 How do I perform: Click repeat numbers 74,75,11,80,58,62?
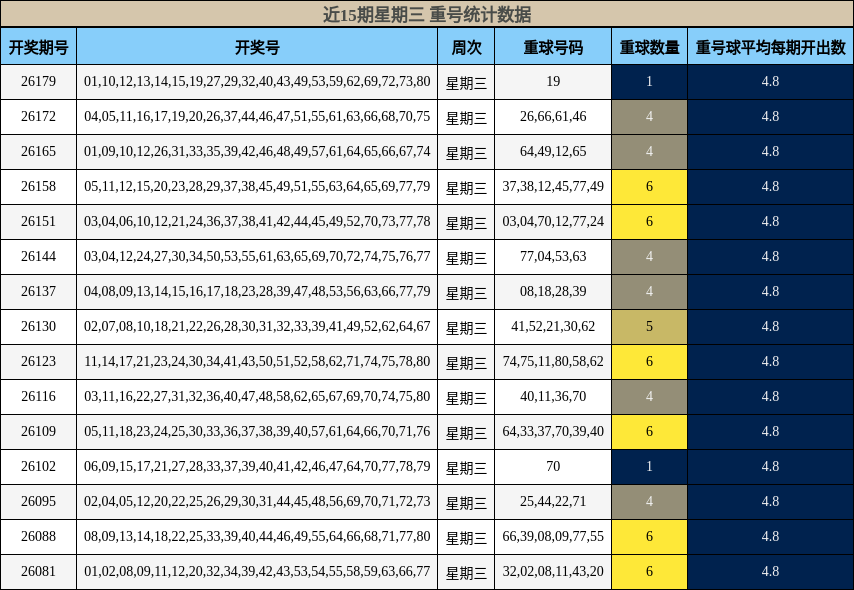(553, 361)
